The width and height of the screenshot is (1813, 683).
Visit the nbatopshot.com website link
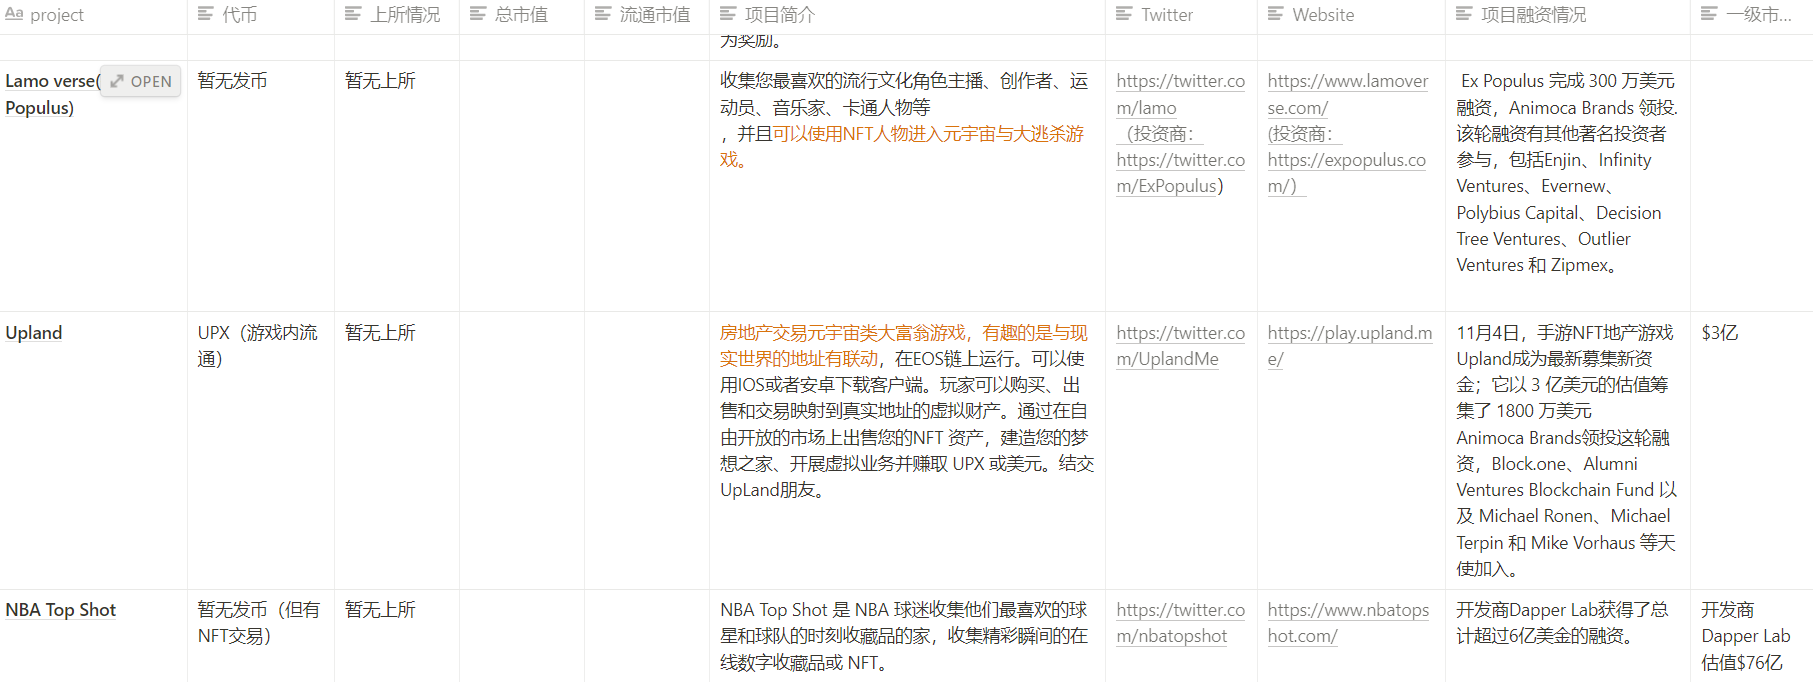(x=1348, y=623)
